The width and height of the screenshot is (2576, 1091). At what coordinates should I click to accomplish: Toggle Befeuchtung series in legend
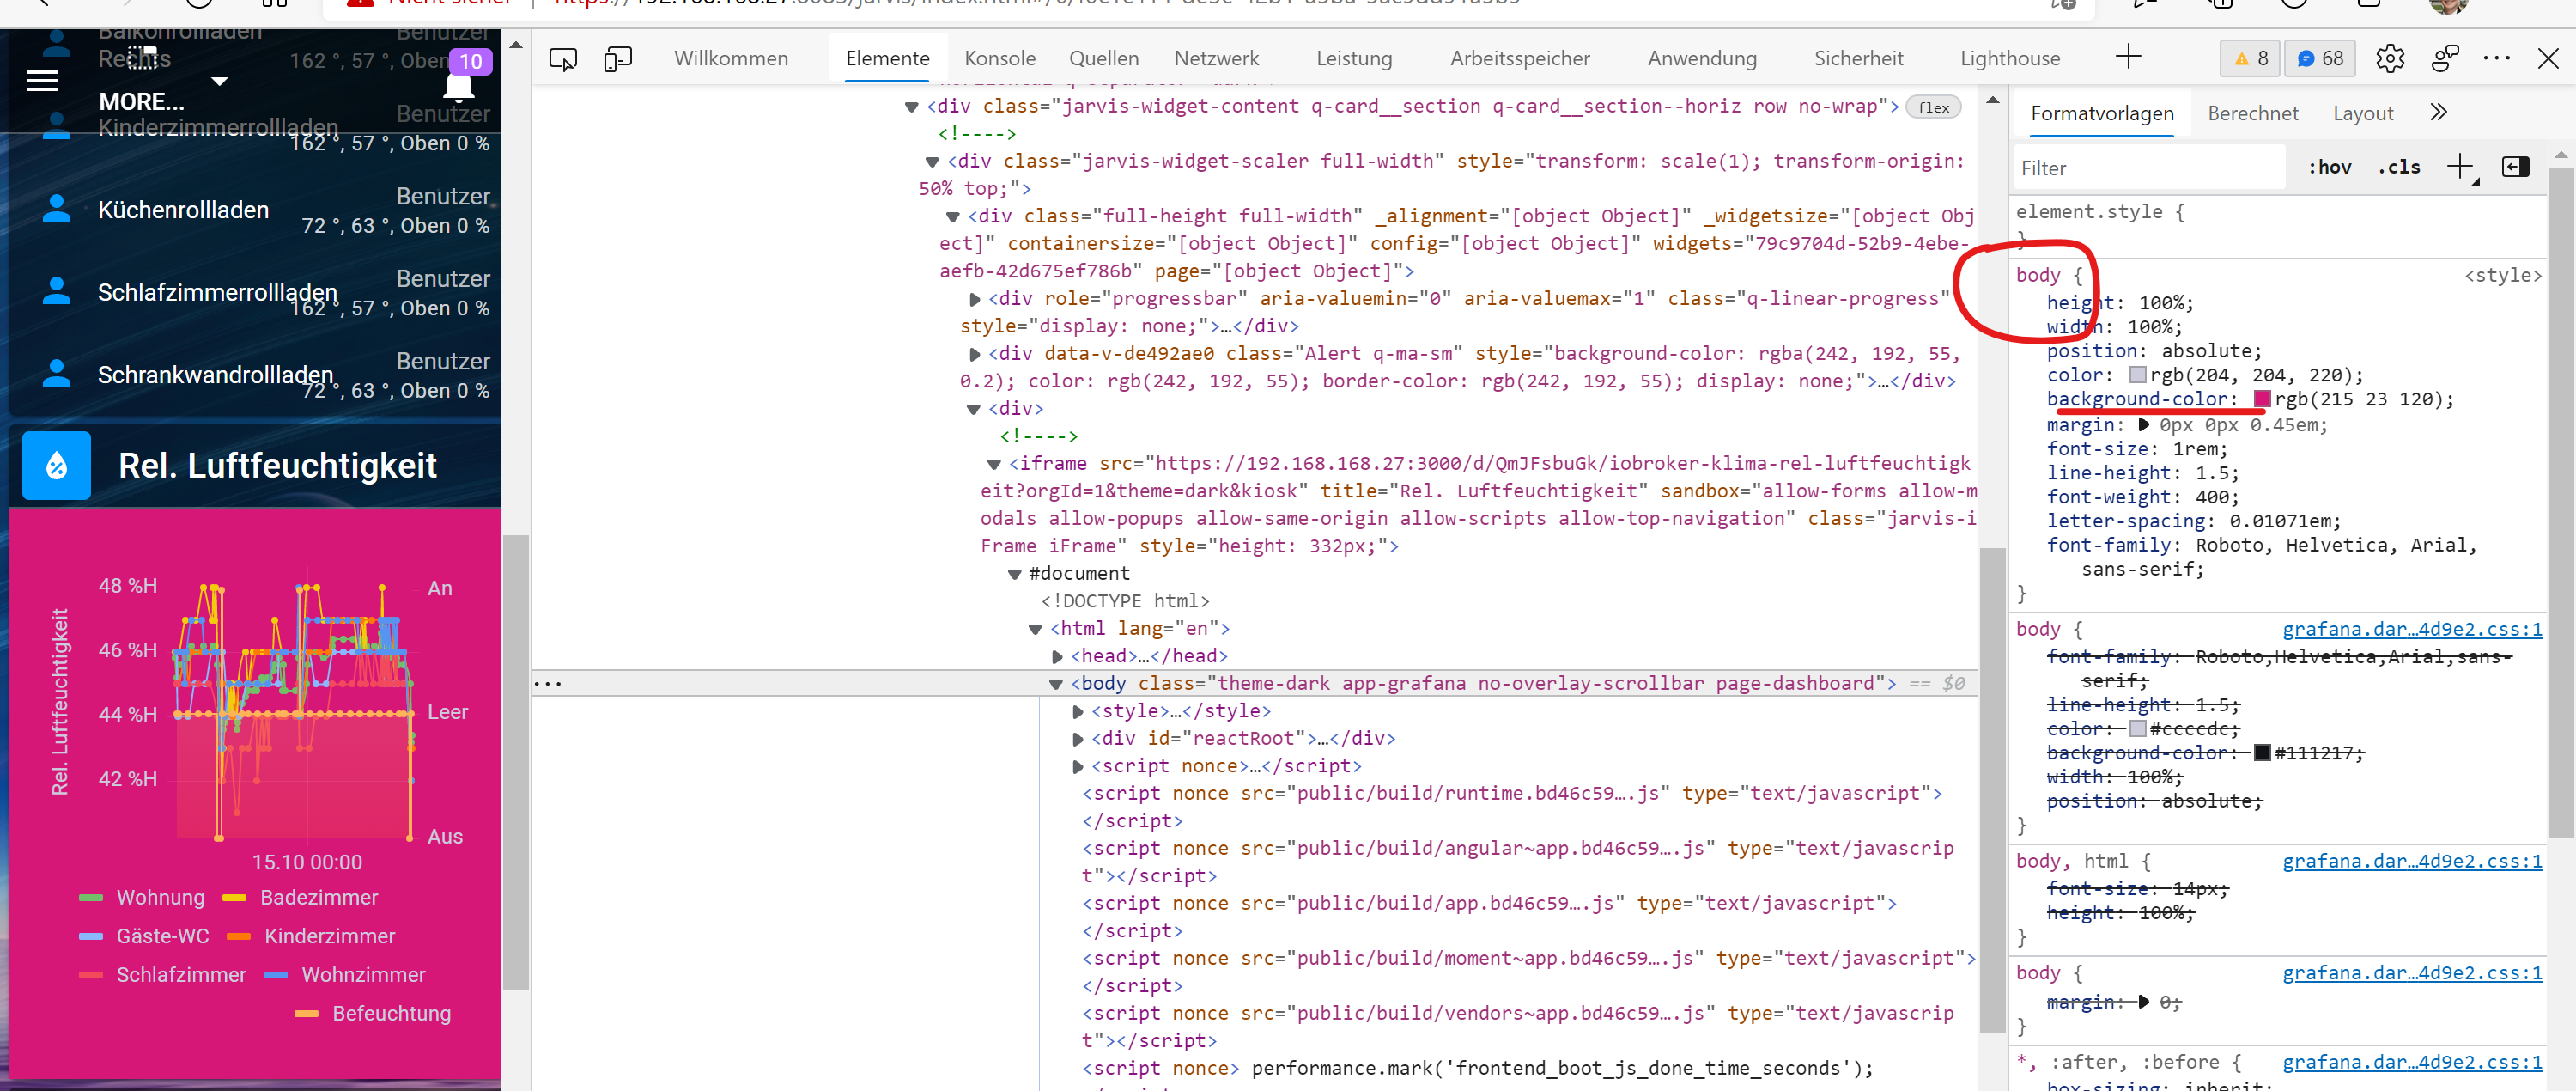tap(373, 1013)
